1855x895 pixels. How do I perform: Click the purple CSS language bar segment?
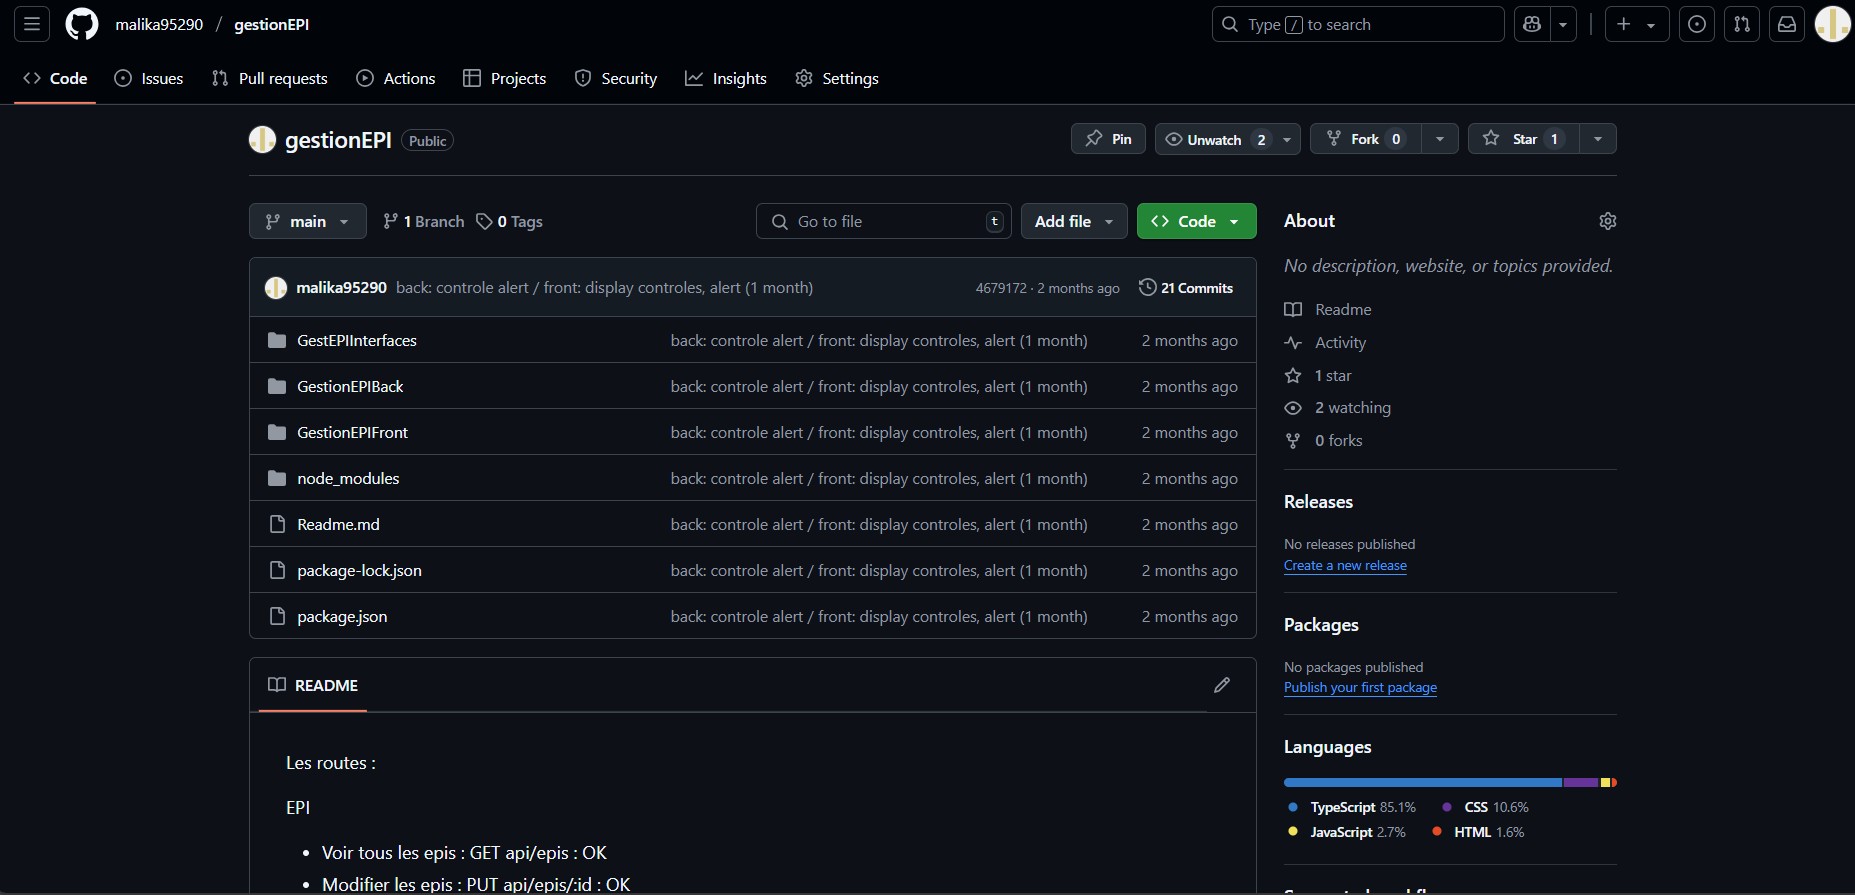[x=1581, y=782]
